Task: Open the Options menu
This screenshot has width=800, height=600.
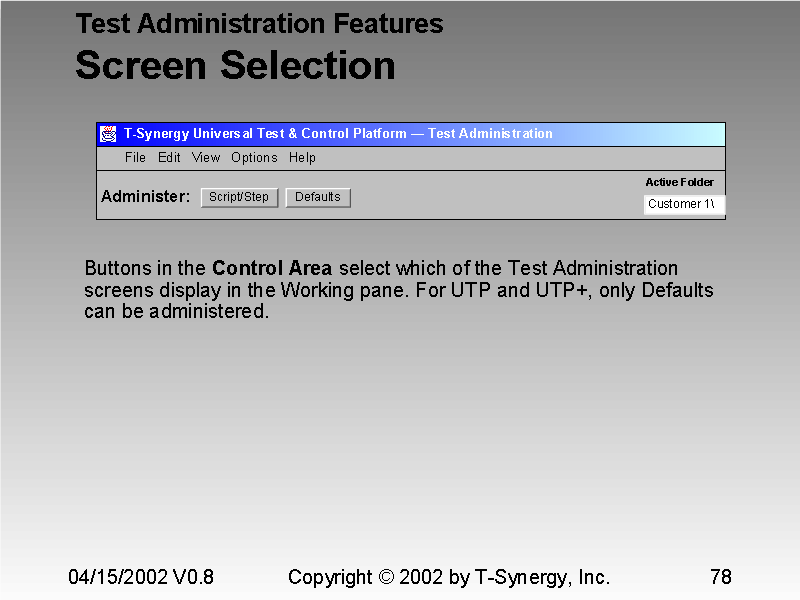Action: 254,158
